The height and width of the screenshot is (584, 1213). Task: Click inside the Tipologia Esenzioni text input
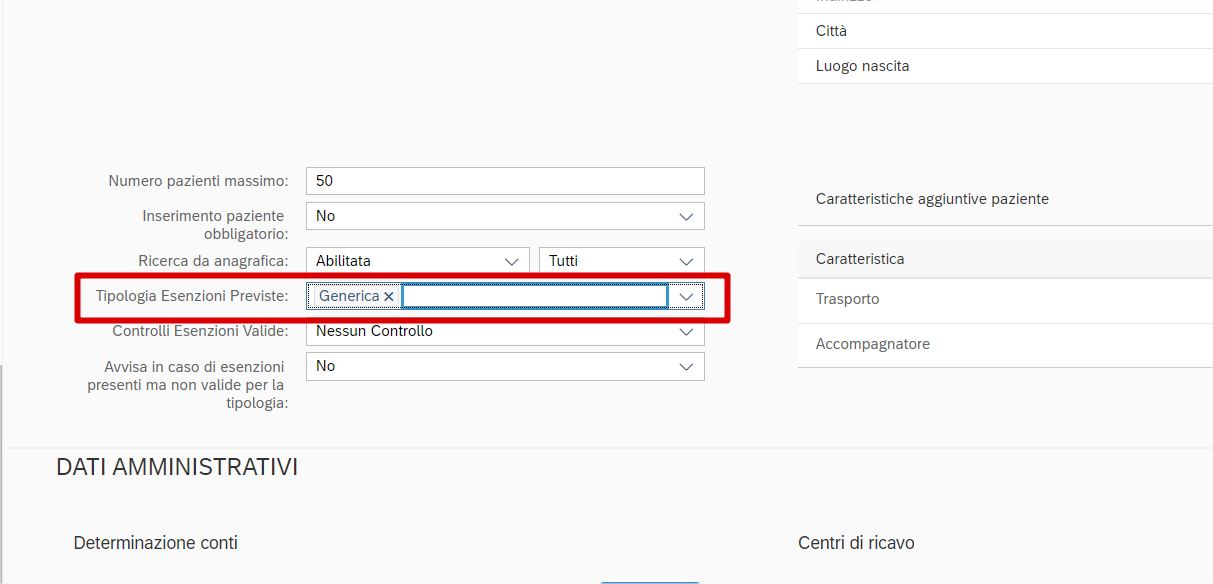pos(534,296)
